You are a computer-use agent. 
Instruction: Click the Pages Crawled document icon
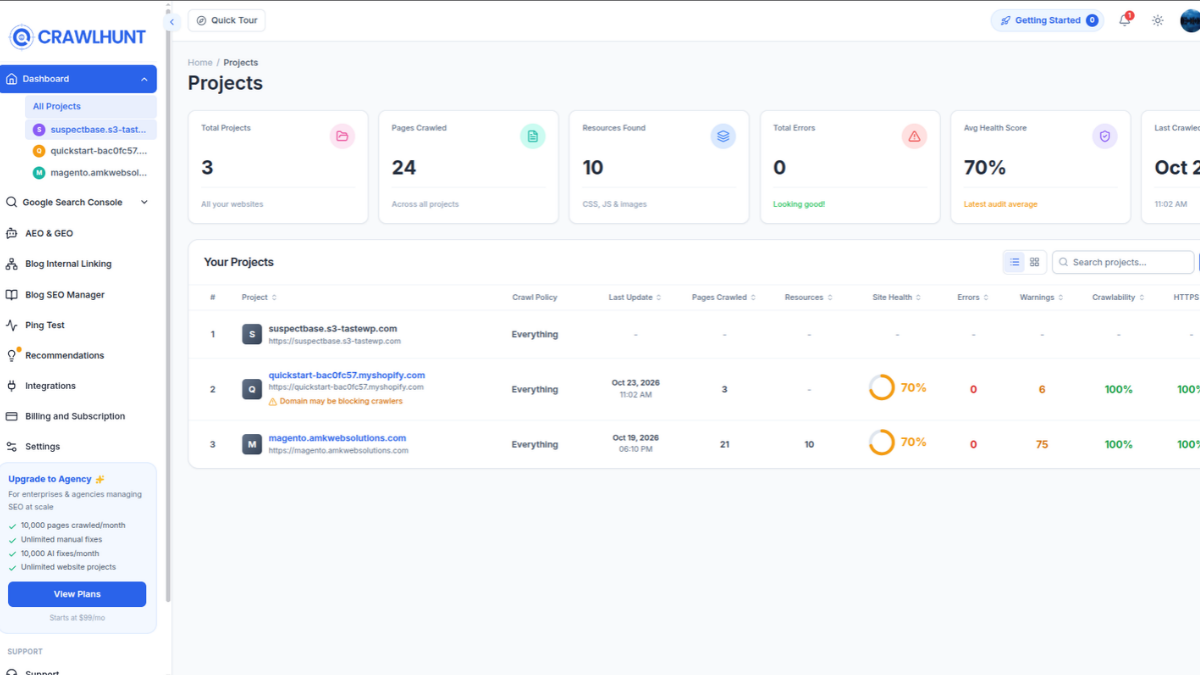(533, 136)
